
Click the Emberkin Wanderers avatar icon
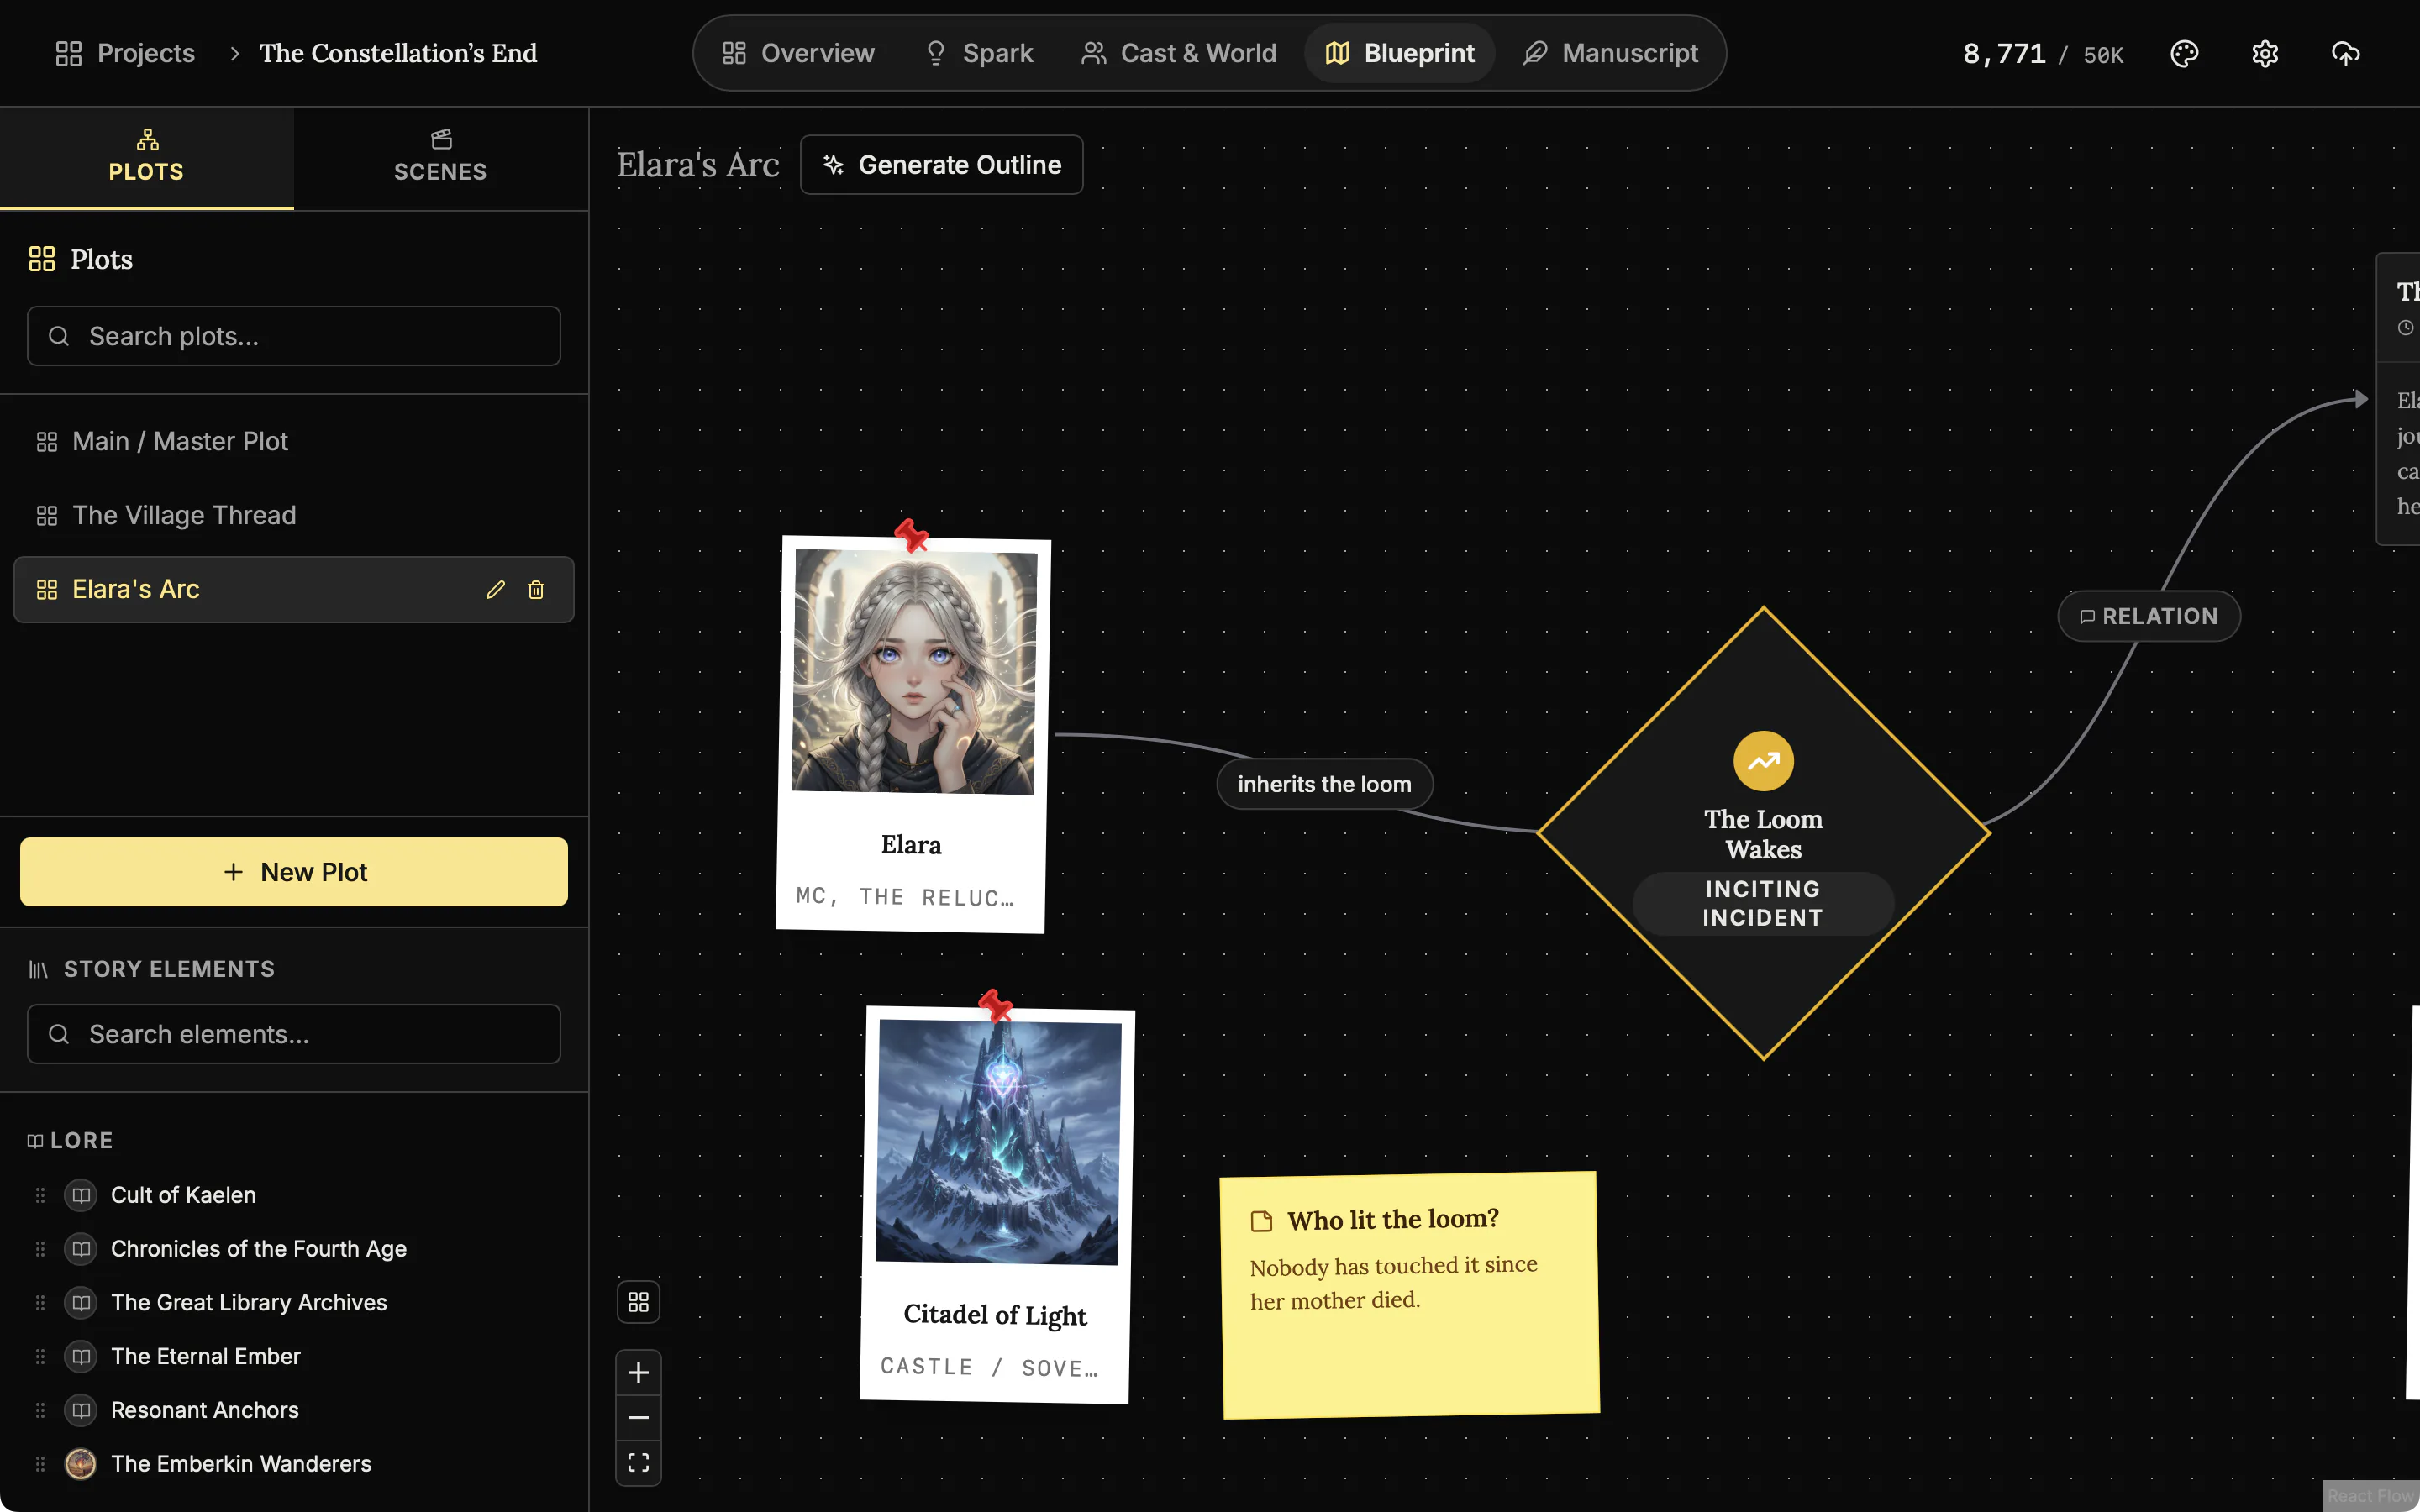point(80,1463)
